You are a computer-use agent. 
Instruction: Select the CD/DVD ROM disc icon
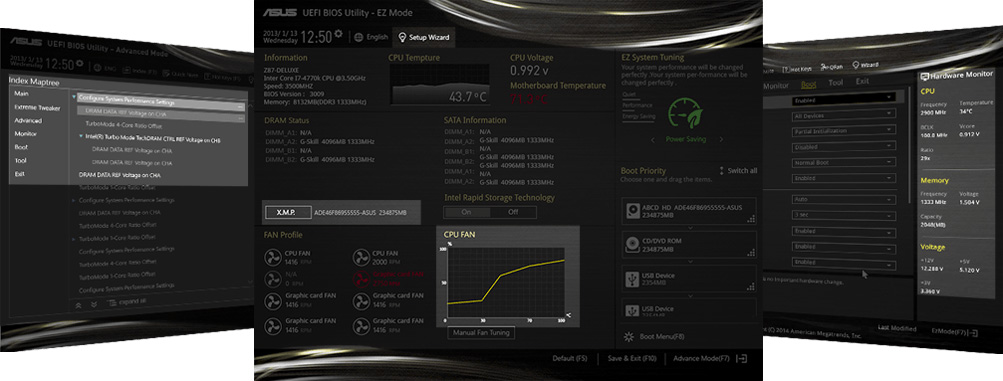(x=633, y=244)
